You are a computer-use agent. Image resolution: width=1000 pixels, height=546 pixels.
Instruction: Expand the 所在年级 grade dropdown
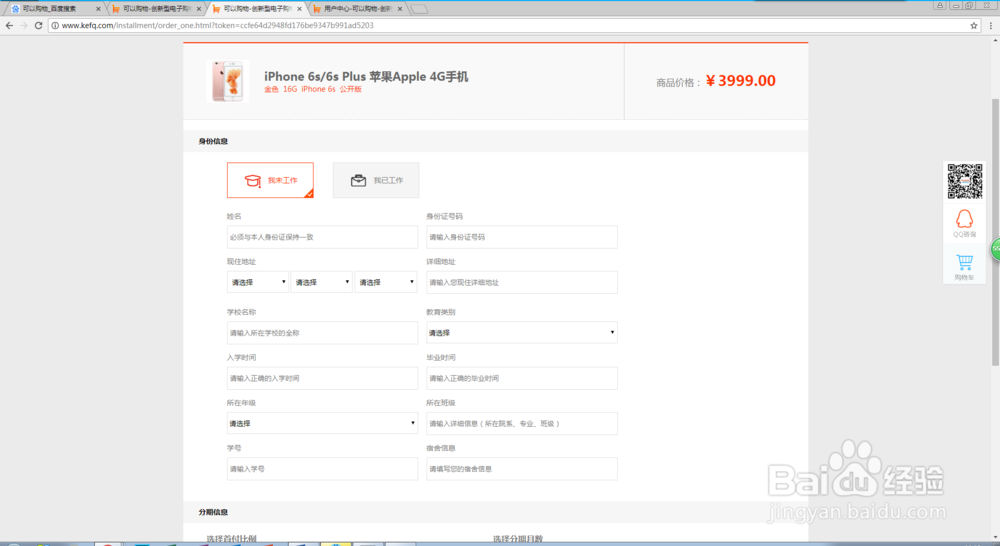322,424
